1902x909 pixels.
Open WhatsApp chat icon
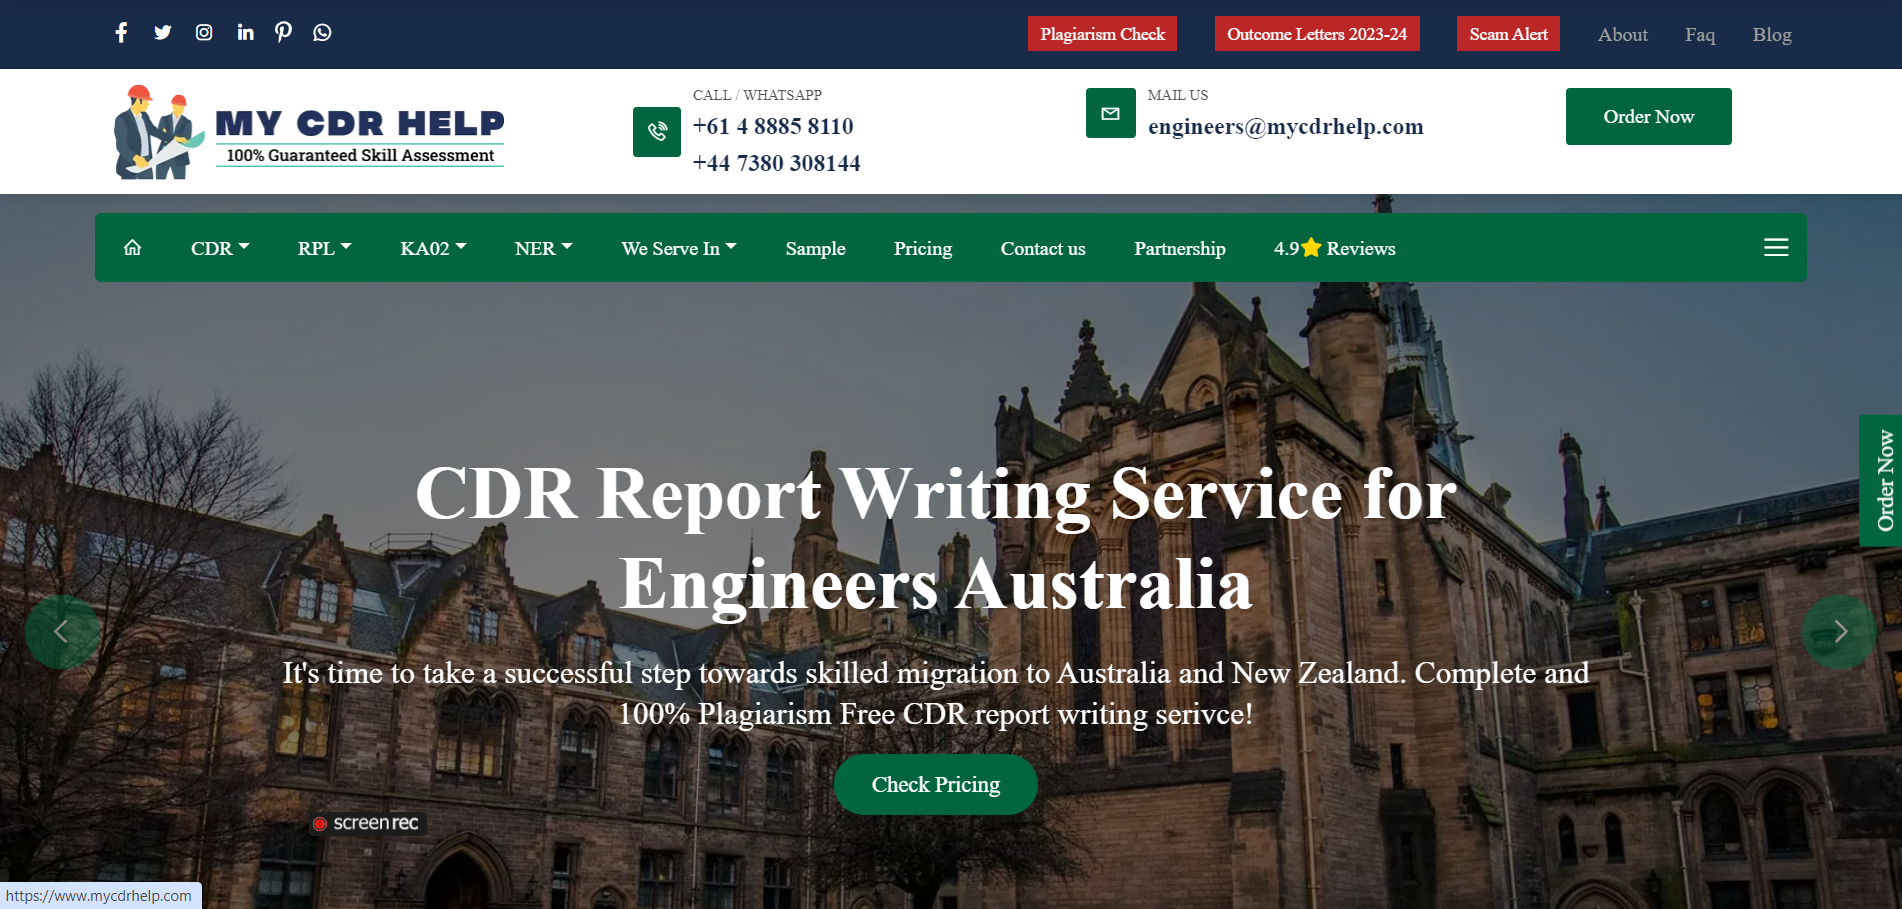(x=322, y=33)
